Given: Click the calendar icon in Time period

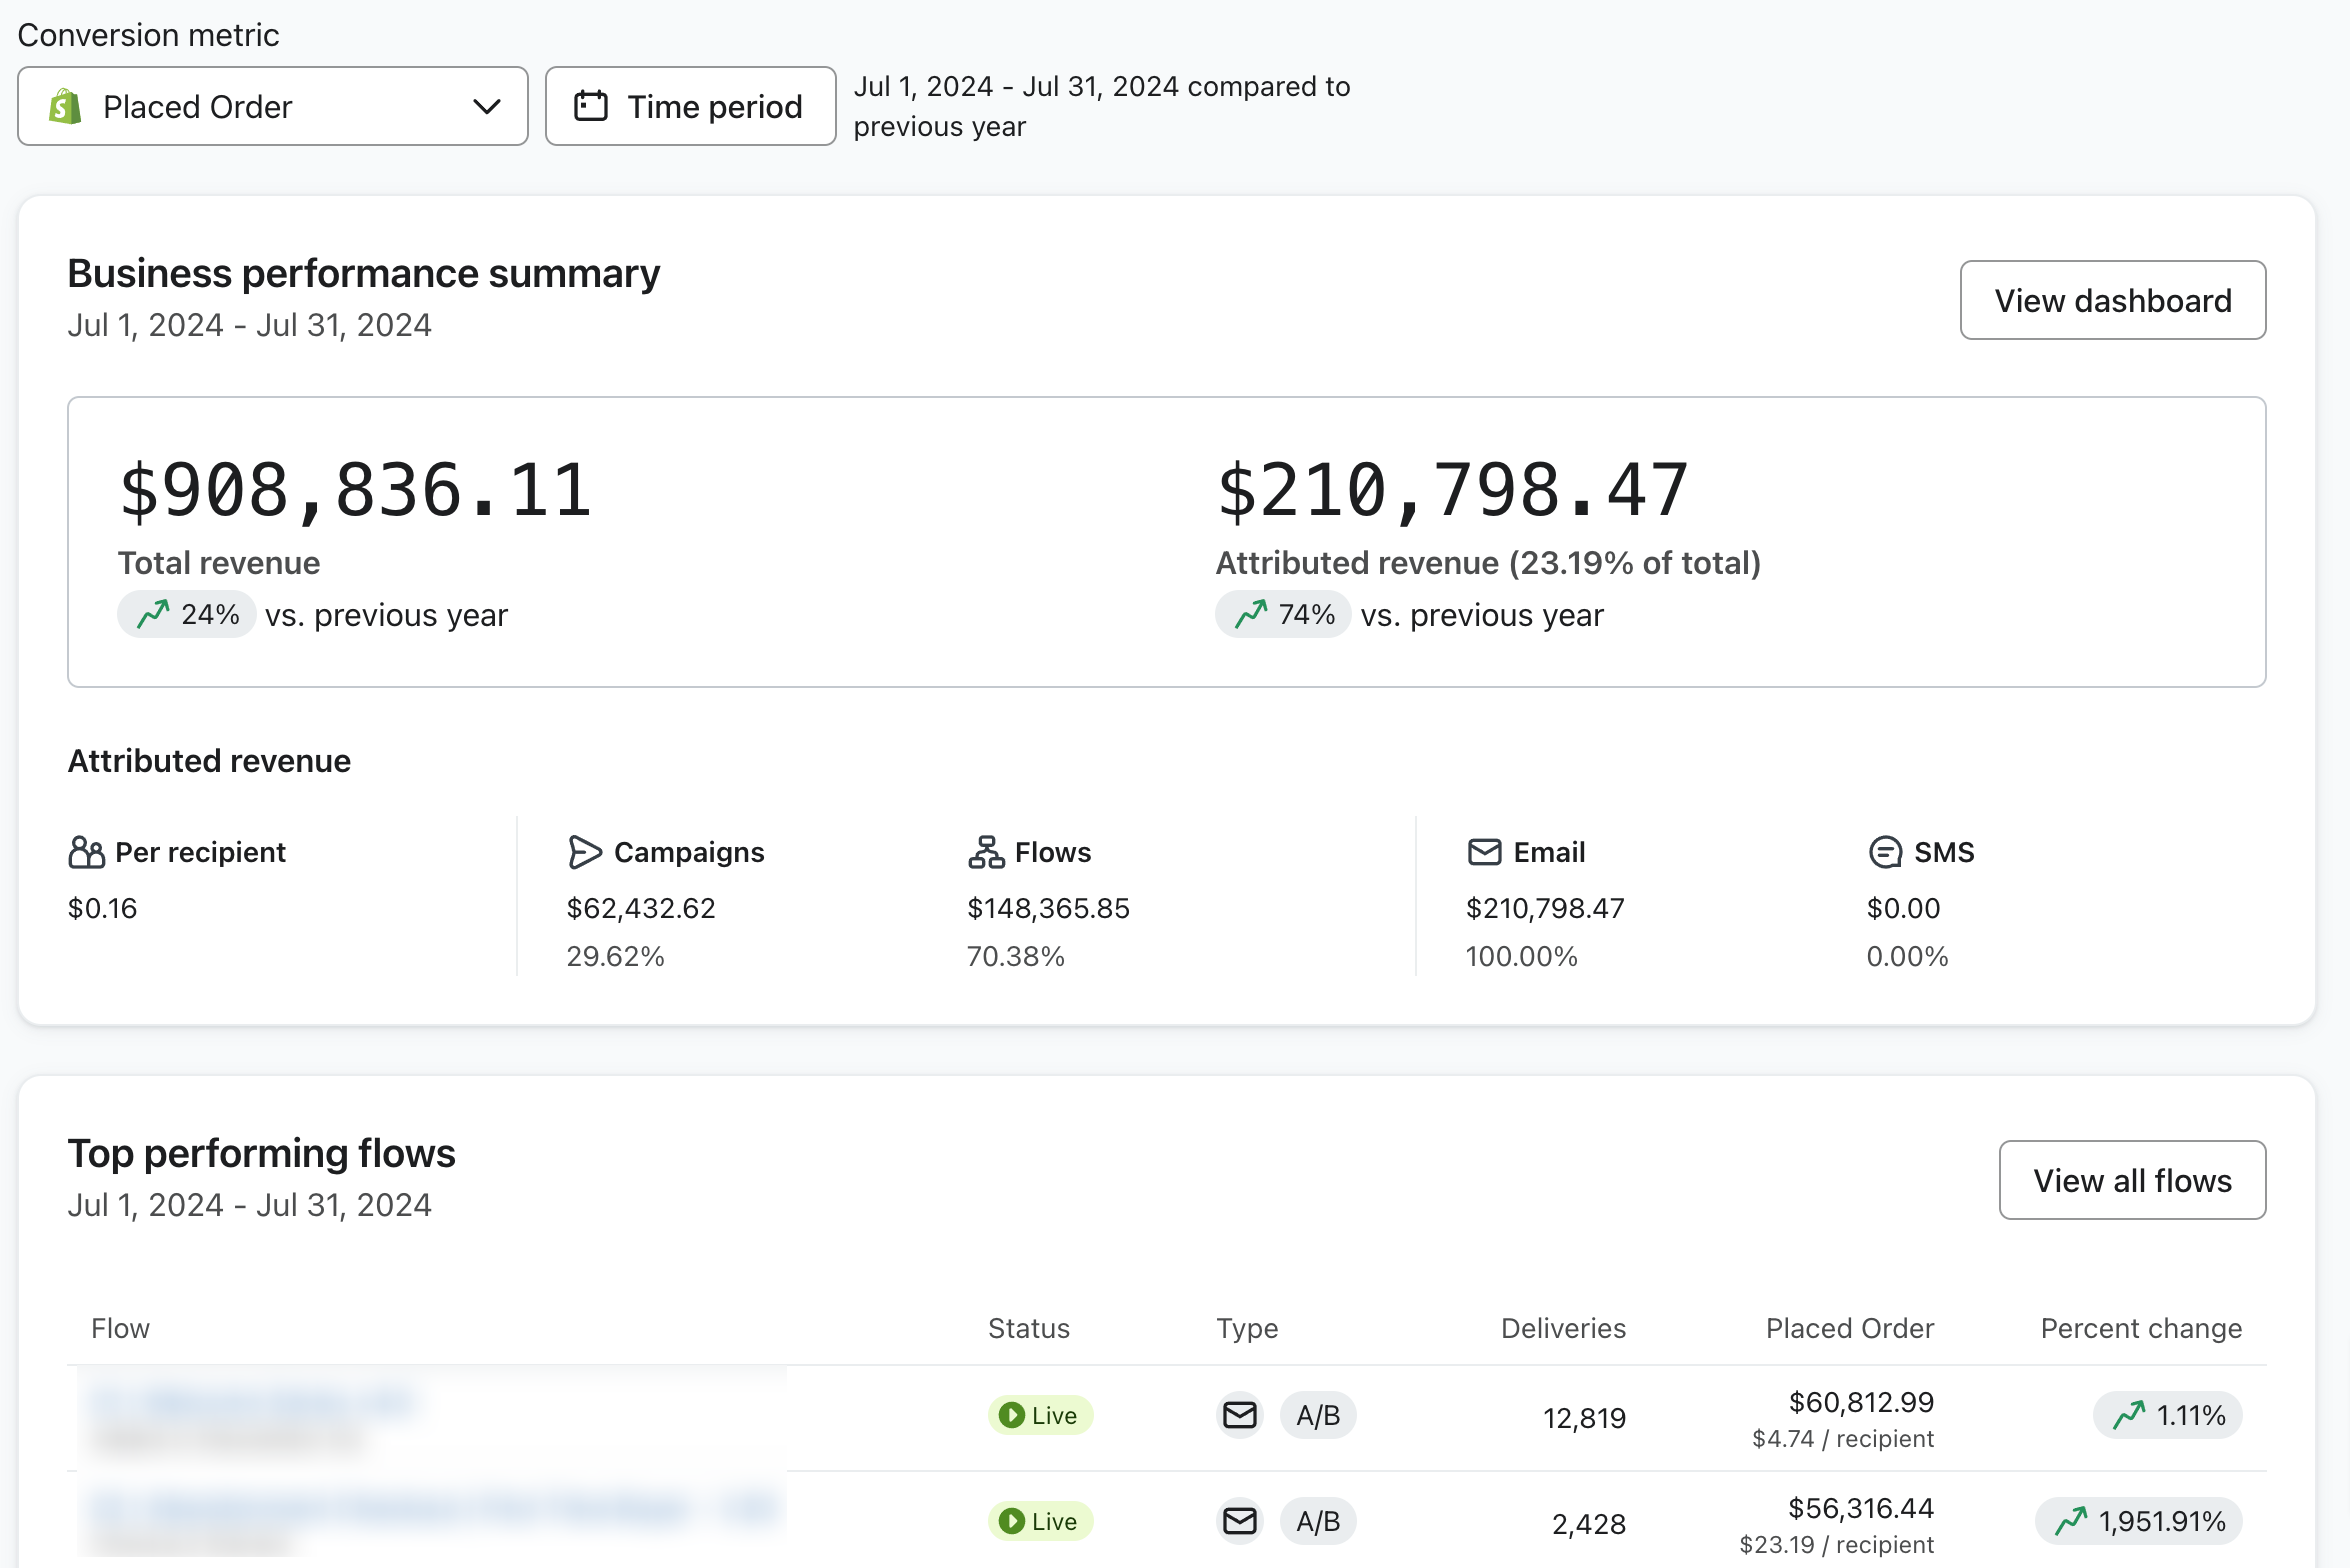Looking at the screenshot, I should [591, 106].
